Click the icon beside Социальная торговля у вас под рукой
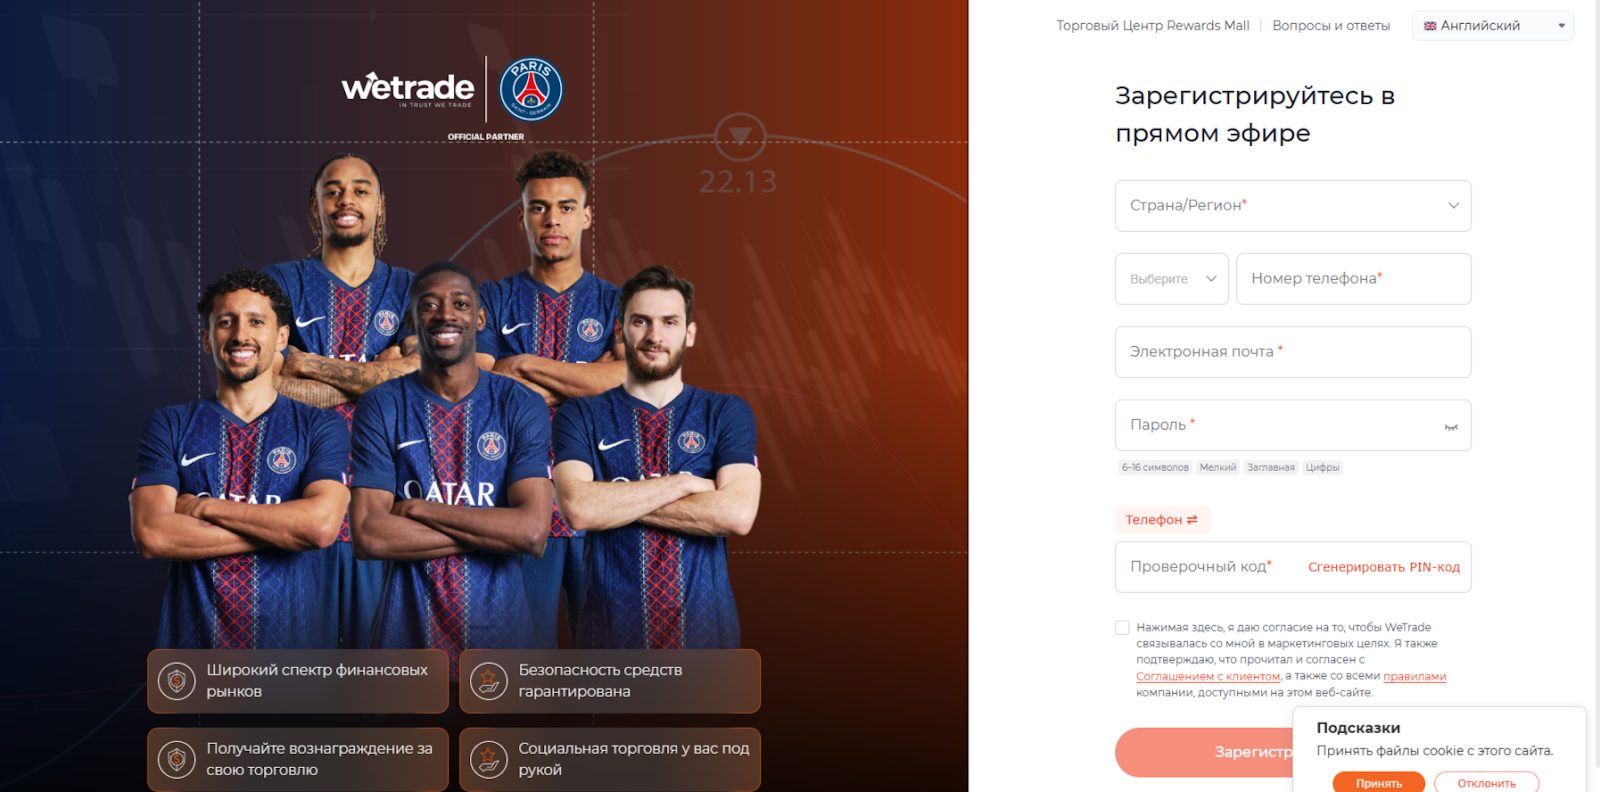1600x792 pixels. [489, 759]
